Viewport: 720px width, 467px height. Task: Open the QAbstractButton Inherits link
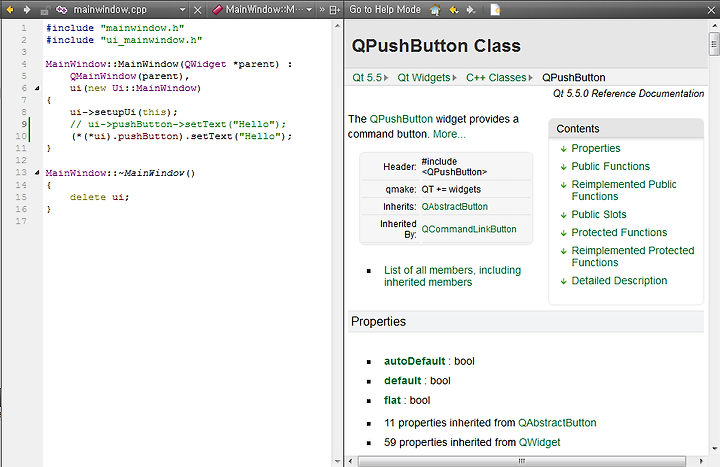click(x=455, y=207)
